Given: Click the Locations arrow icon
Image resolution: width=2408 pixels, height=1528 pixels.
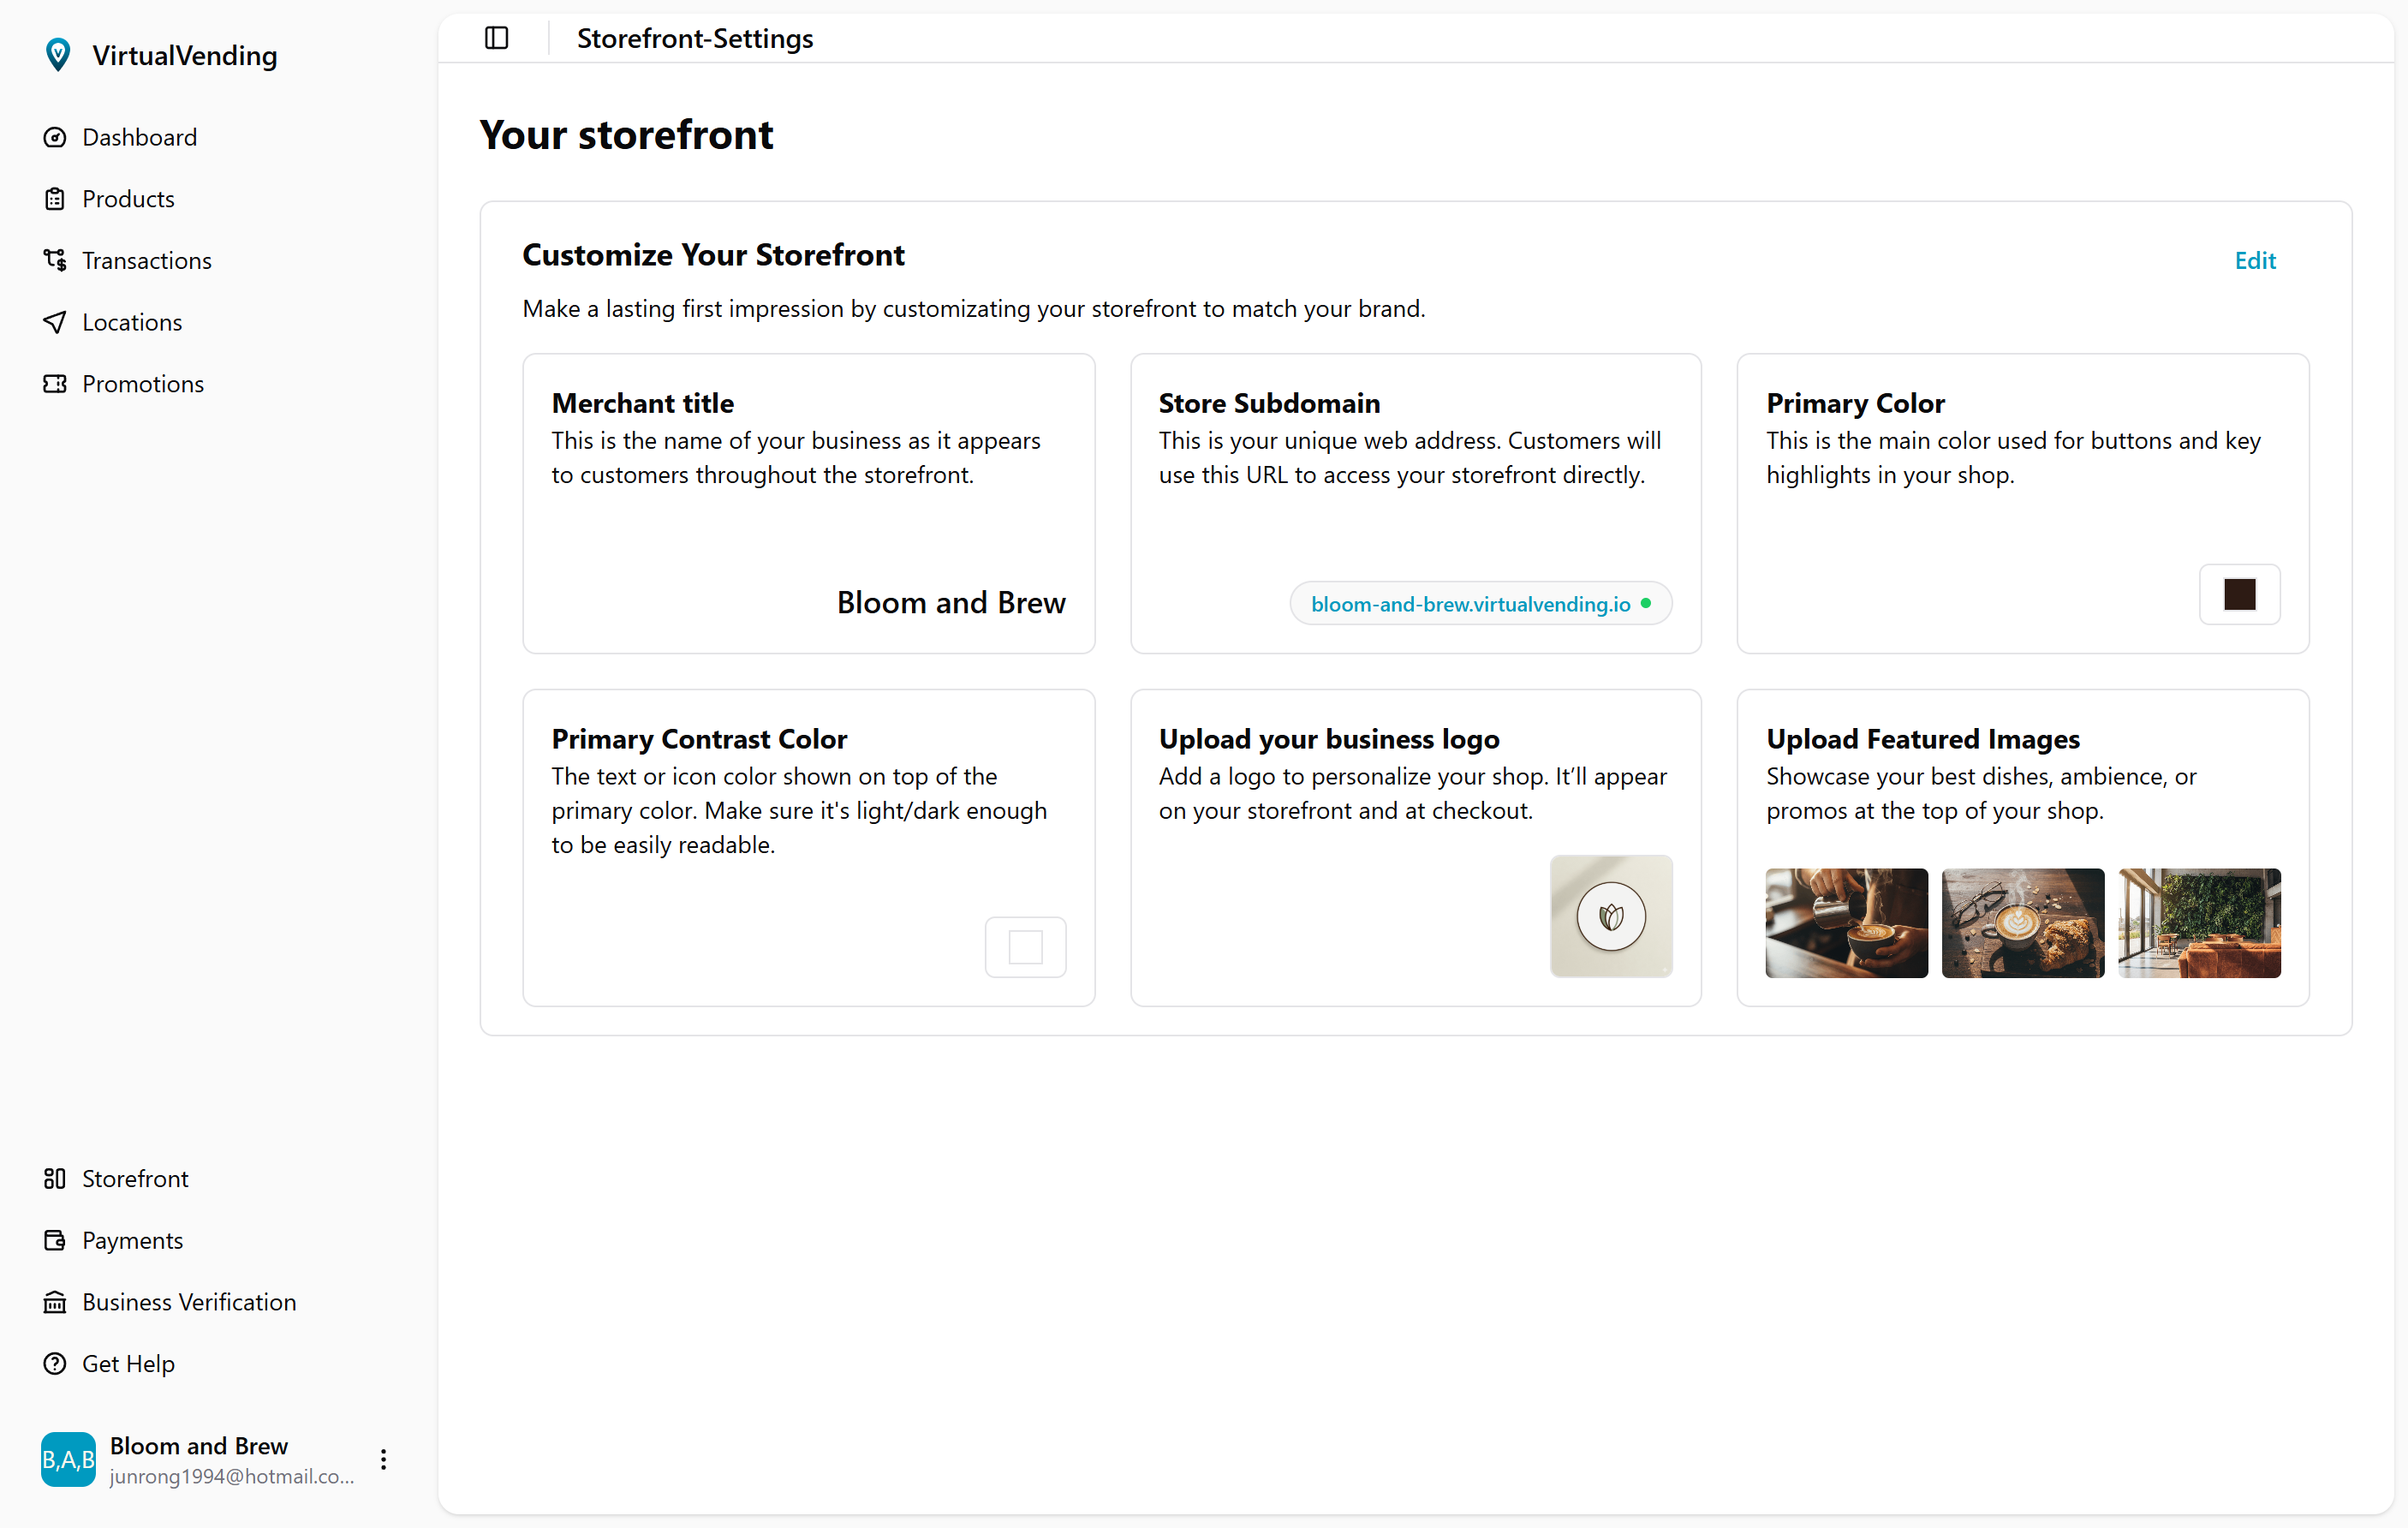Looking at the screenshot, I should (x=55, y=322).
